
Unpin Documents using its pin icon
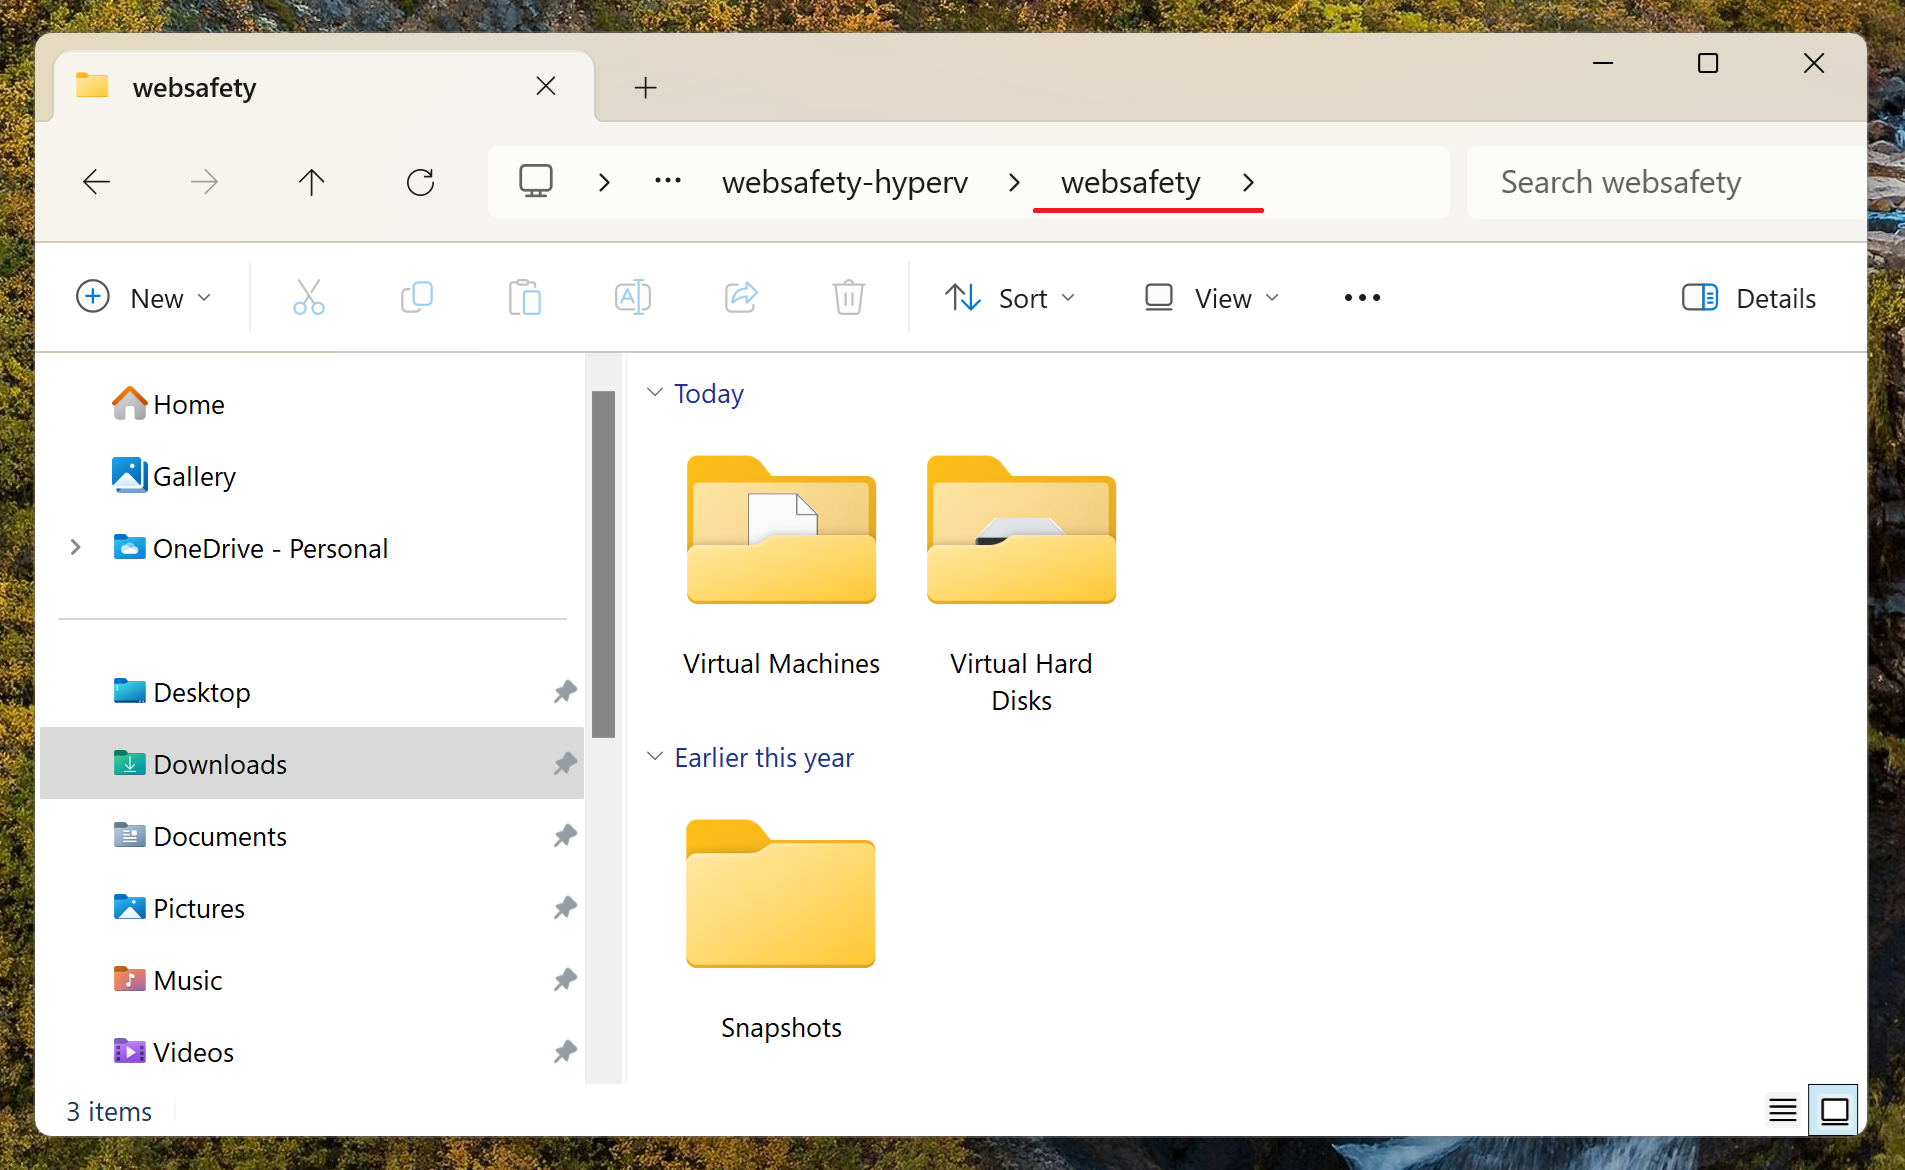click(565, 835)
